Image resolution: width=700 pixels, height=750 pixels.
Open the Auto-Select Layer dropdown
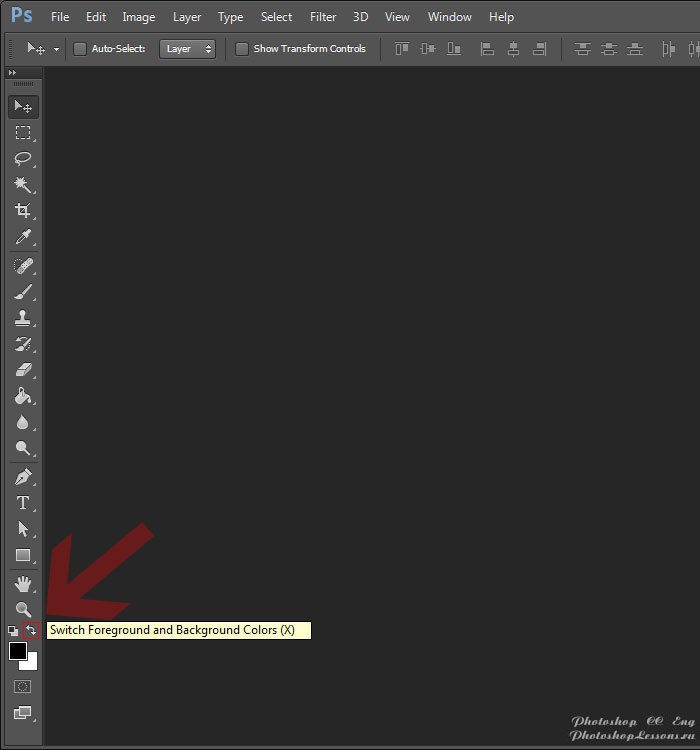187,48
